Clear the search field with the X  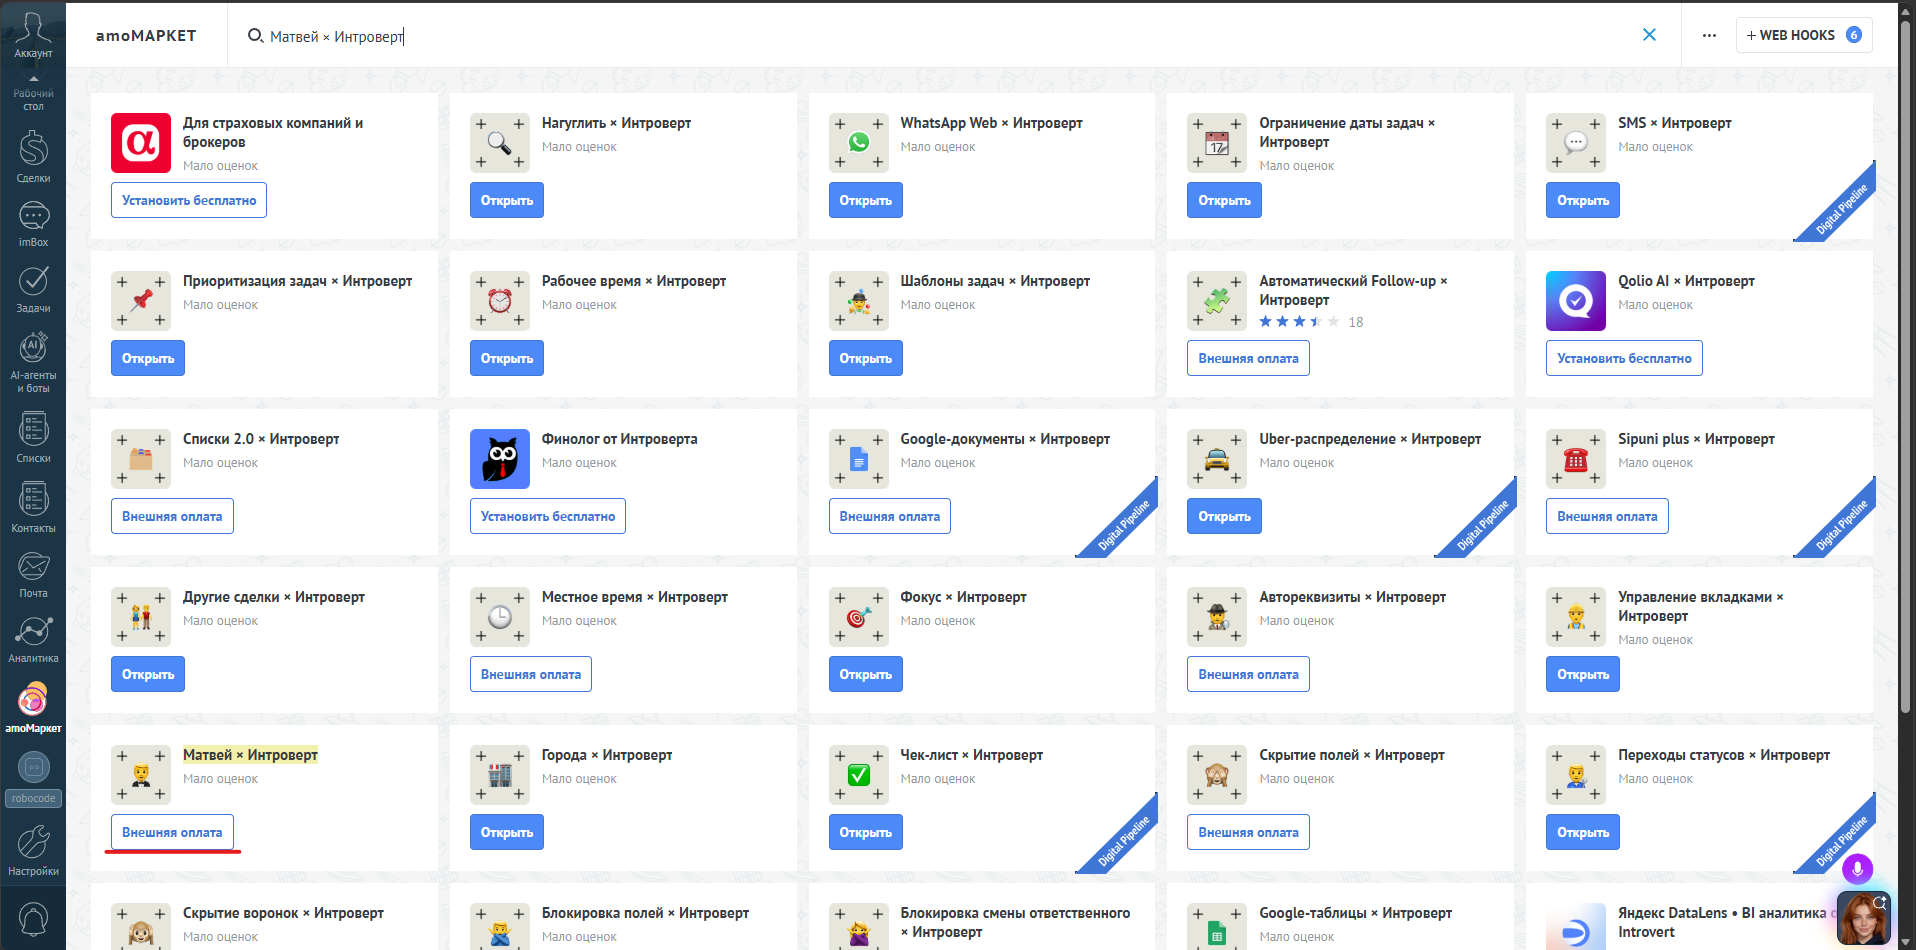[x=1649, y=35]
